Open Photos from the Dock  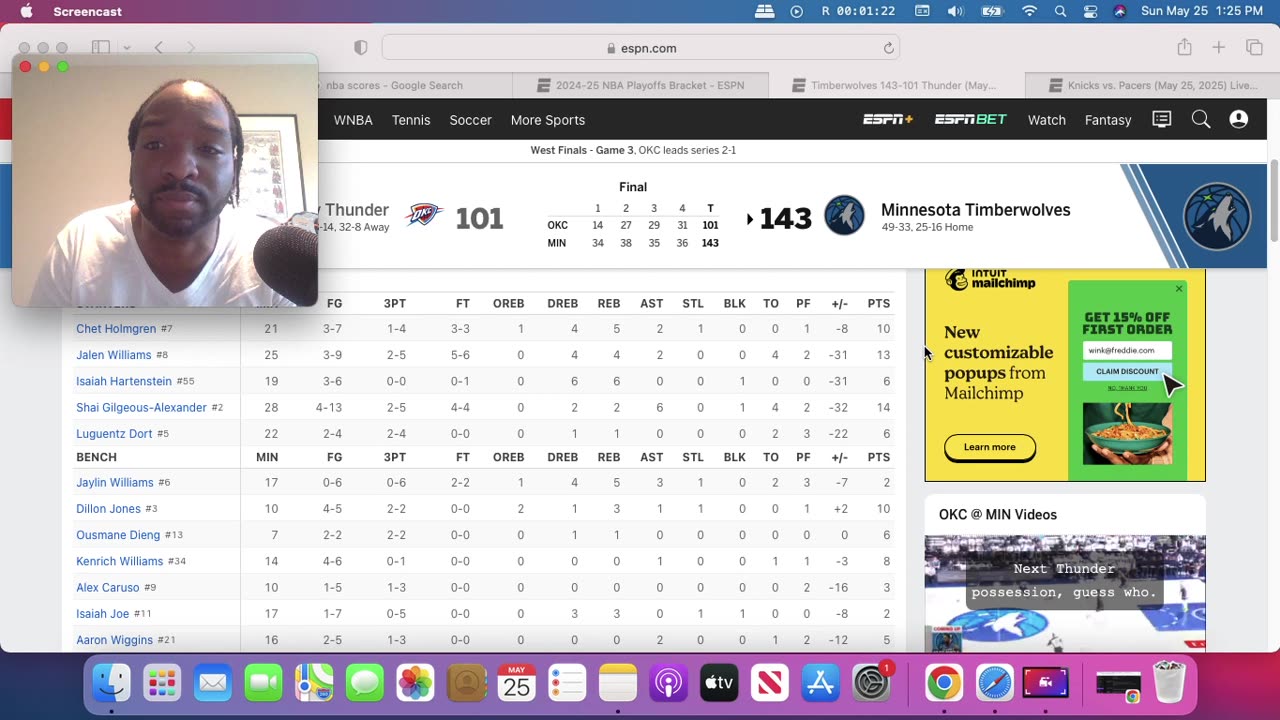point(415,683)
